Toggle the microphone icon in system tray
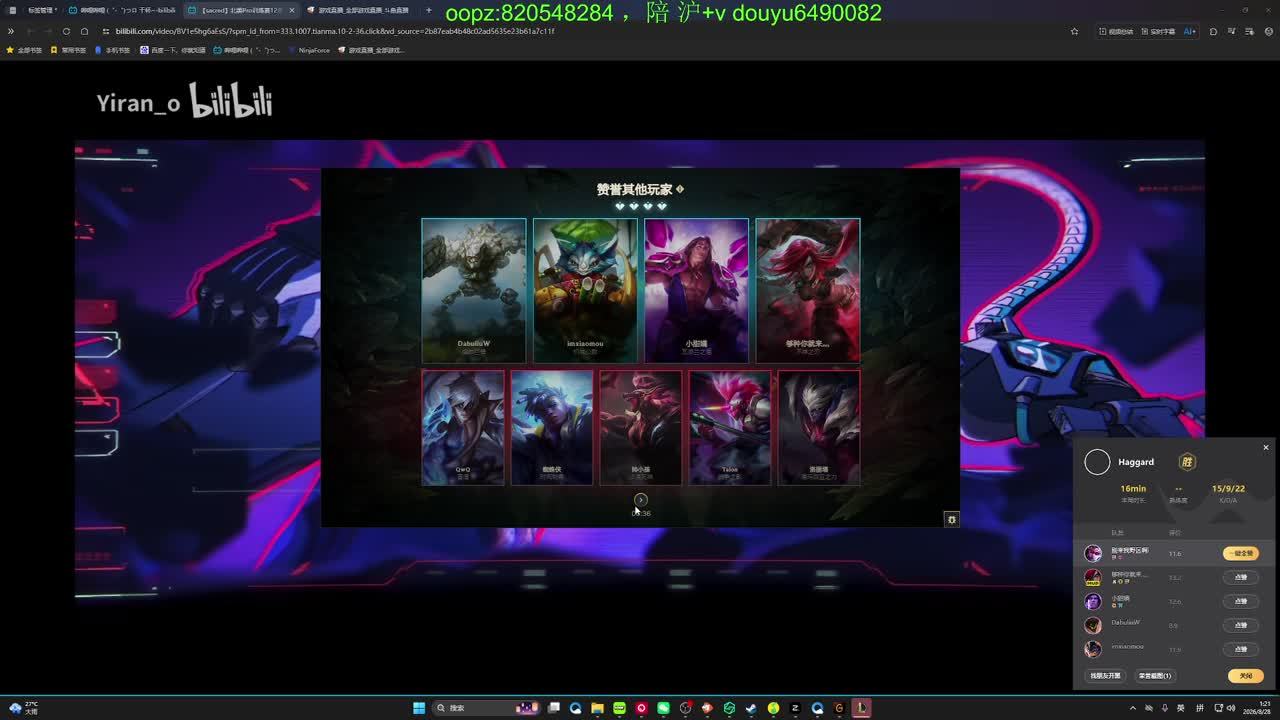The width and height of the screenshot is (1280, 720). pos(1164,708)
